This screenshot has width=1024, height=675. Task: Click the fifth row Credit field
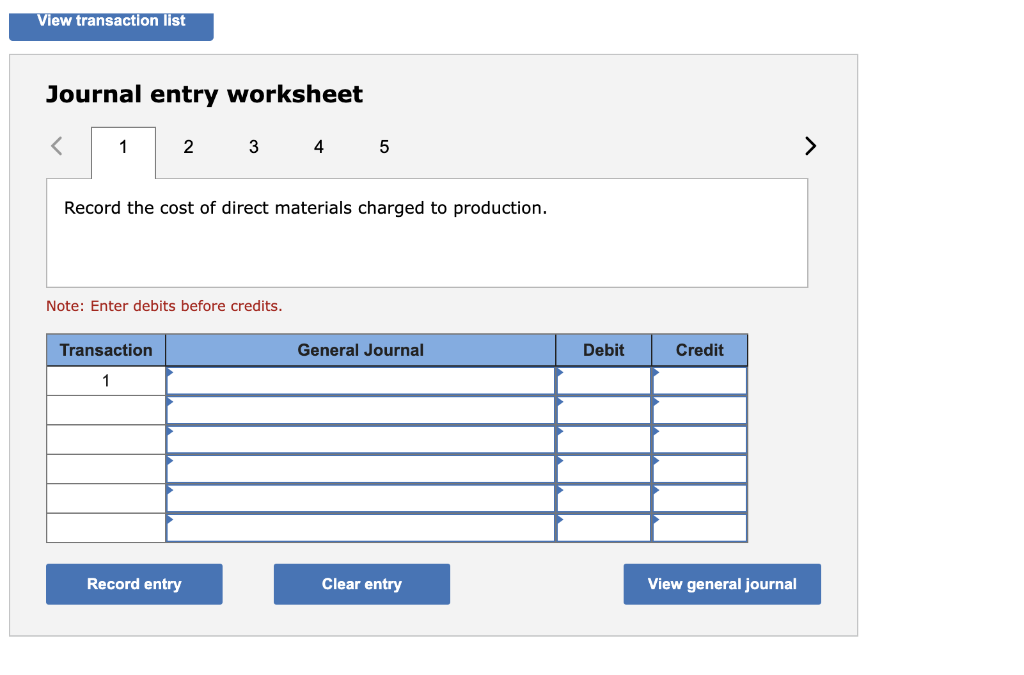[x=699, y=499]
